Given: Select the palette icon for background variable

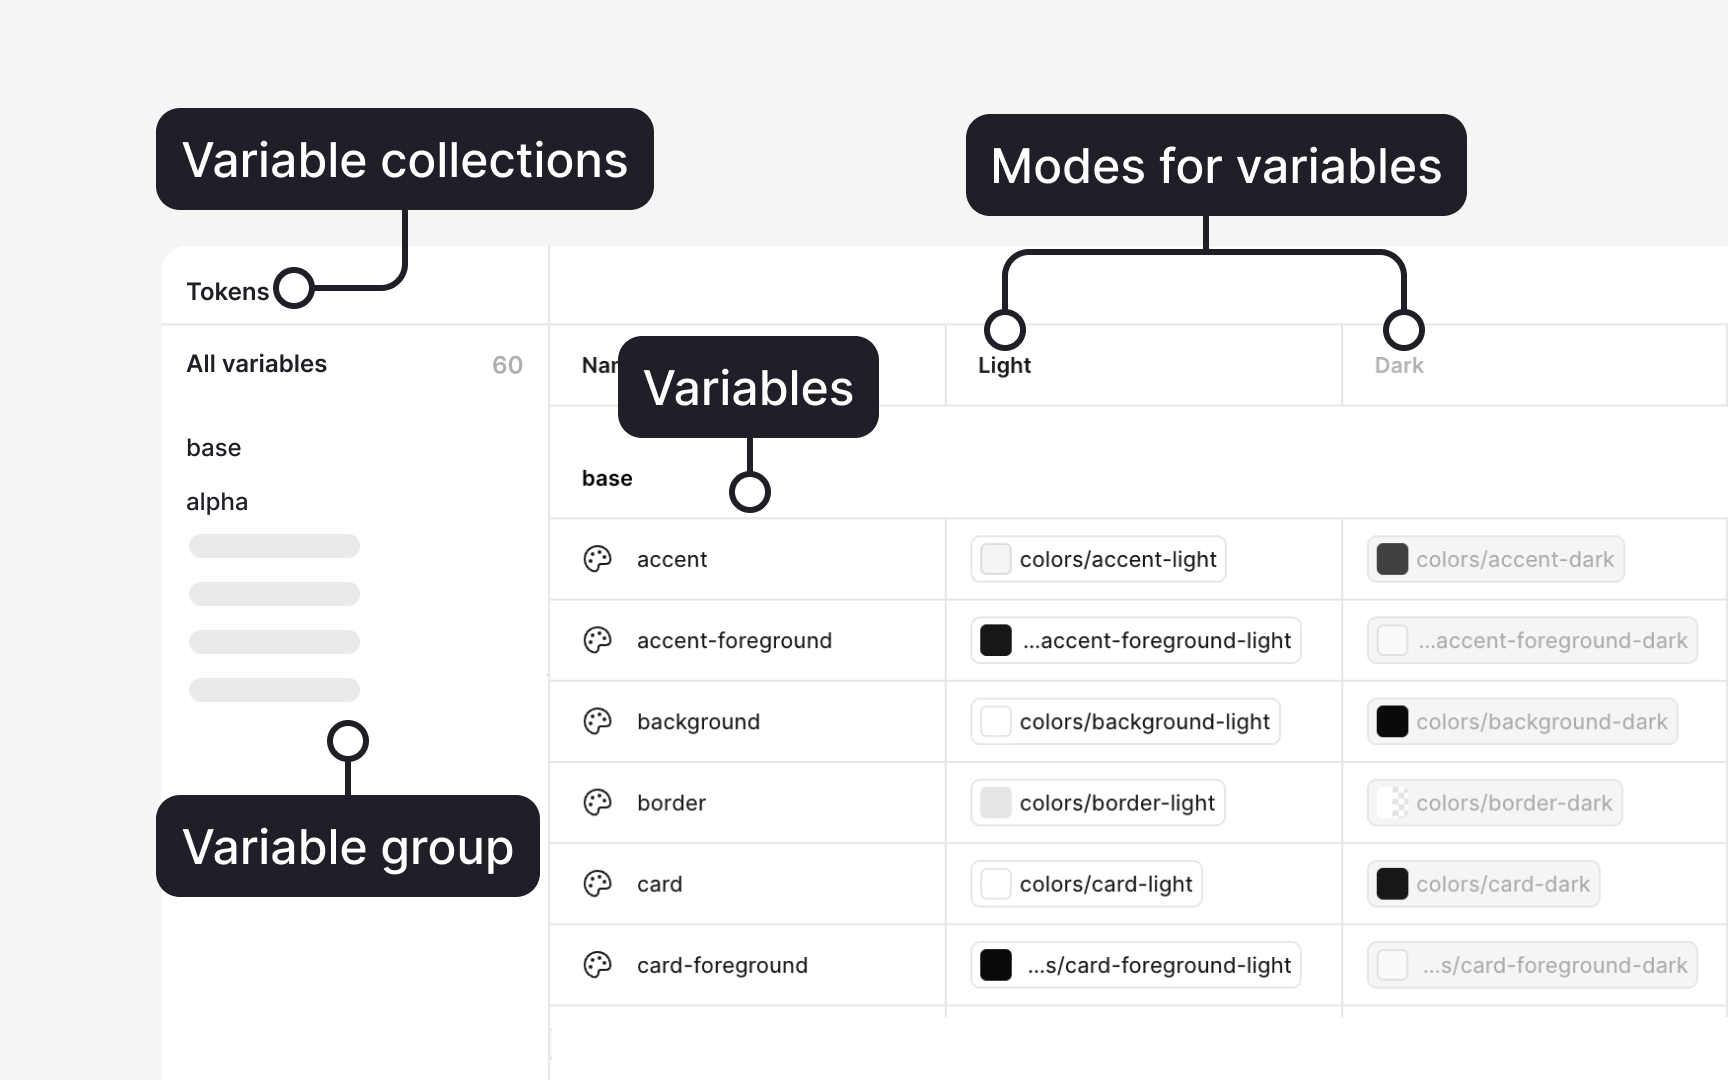Looking at the screenshot, I should [598, 721].
